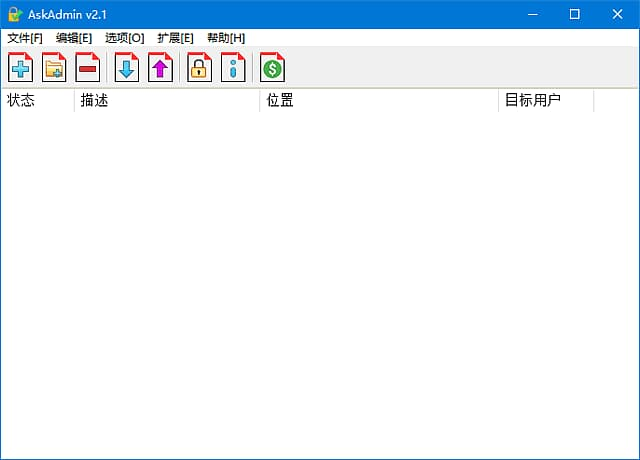The height and width of the screenshot is (460, 640).
Task: Open the 编辑[E] menu
Action: click(74, 37)
